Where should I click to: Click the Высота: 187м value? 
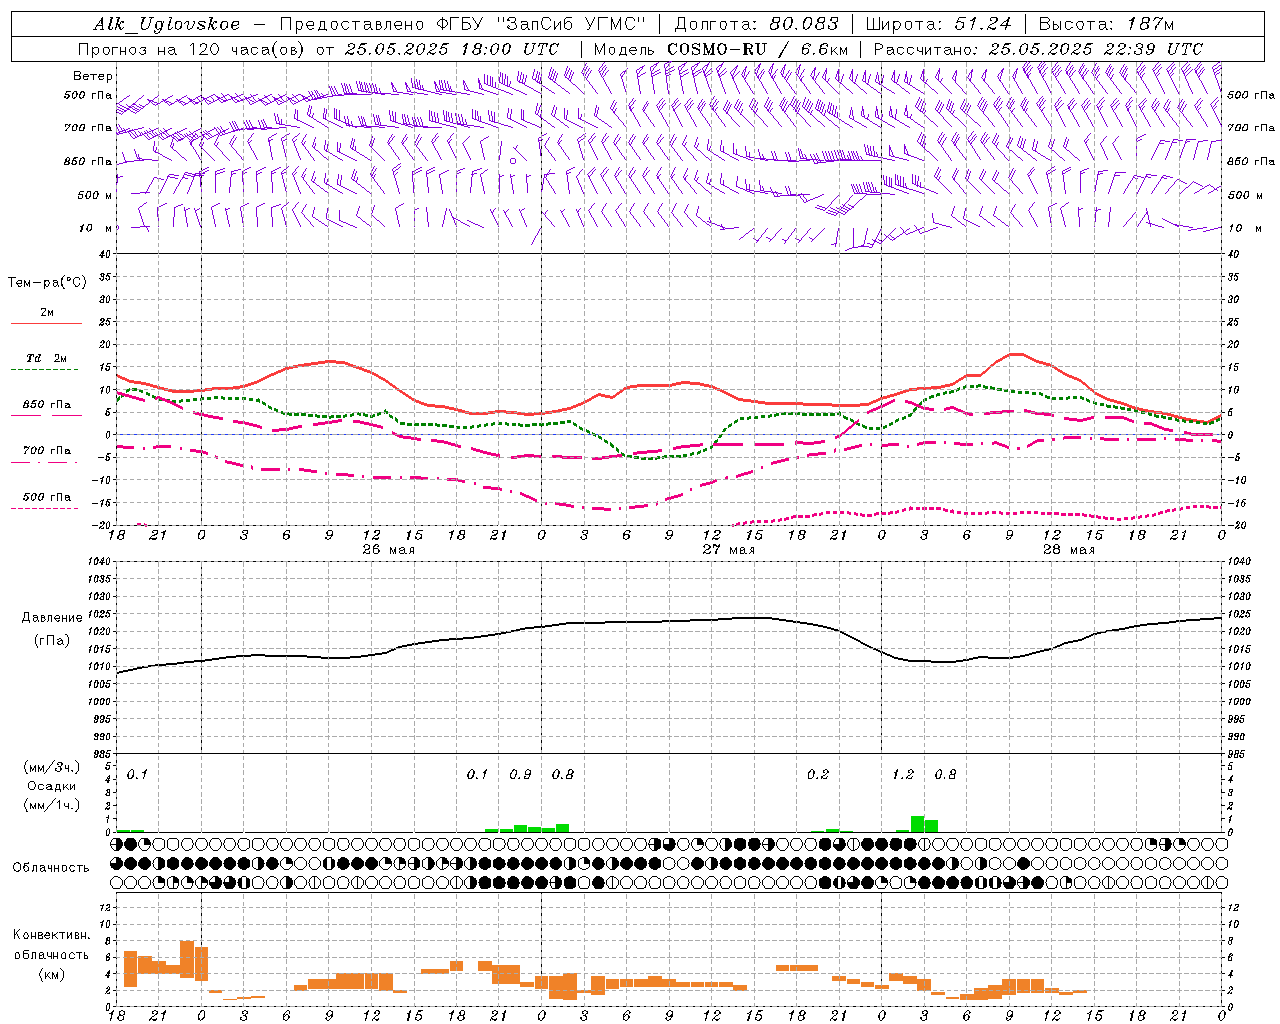(1107, 24)
